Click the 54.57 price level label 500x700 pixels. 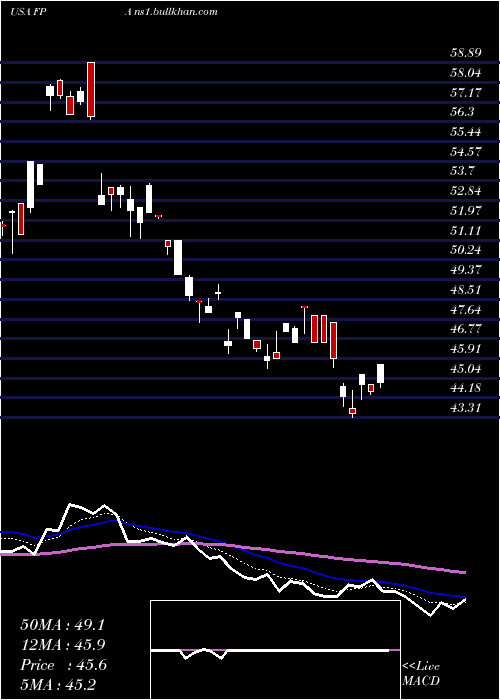[x=465, y=152]
